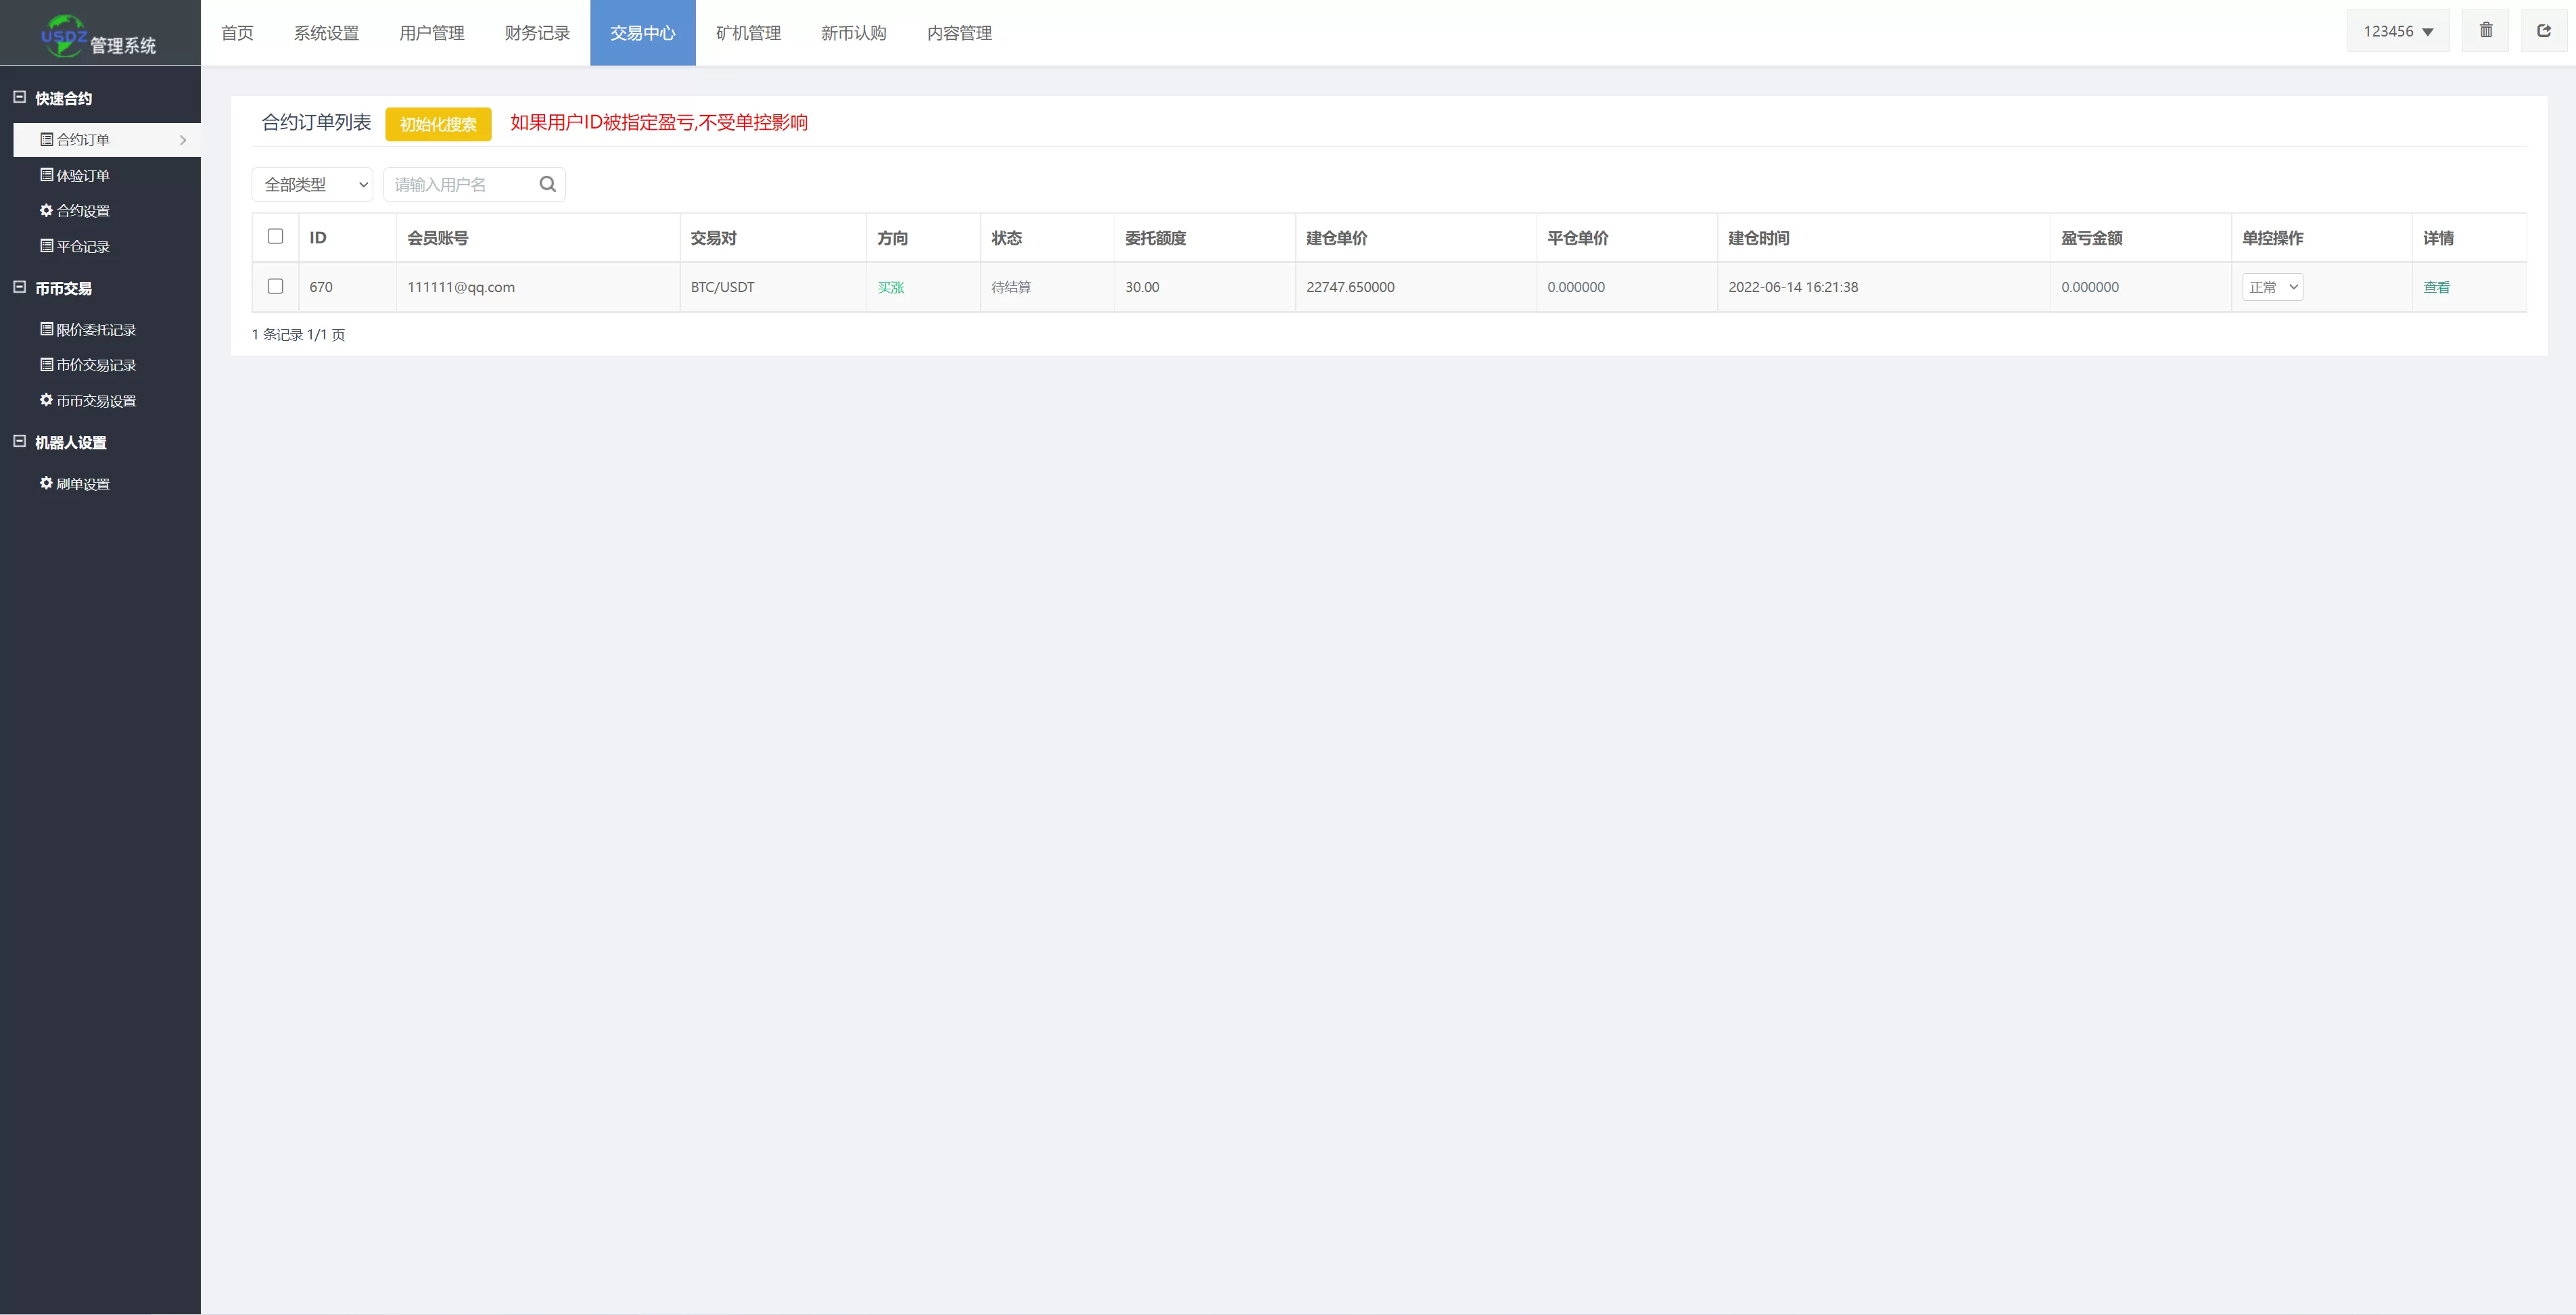Screen dimensions: 2576x1315
Task: Click the 查看 details link
Action: (x=2436, y=288)
